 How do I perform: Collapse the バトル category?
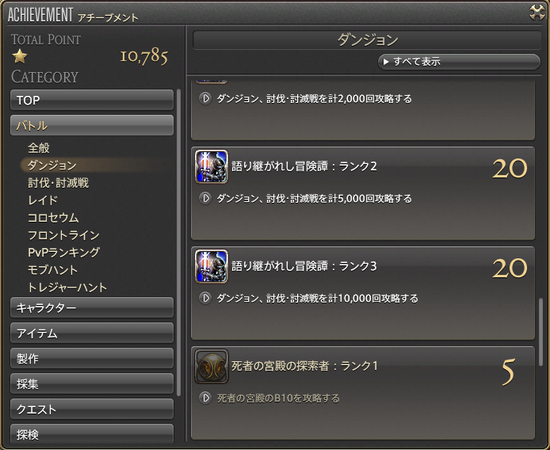pyautogui.click(x=92, y=126)
